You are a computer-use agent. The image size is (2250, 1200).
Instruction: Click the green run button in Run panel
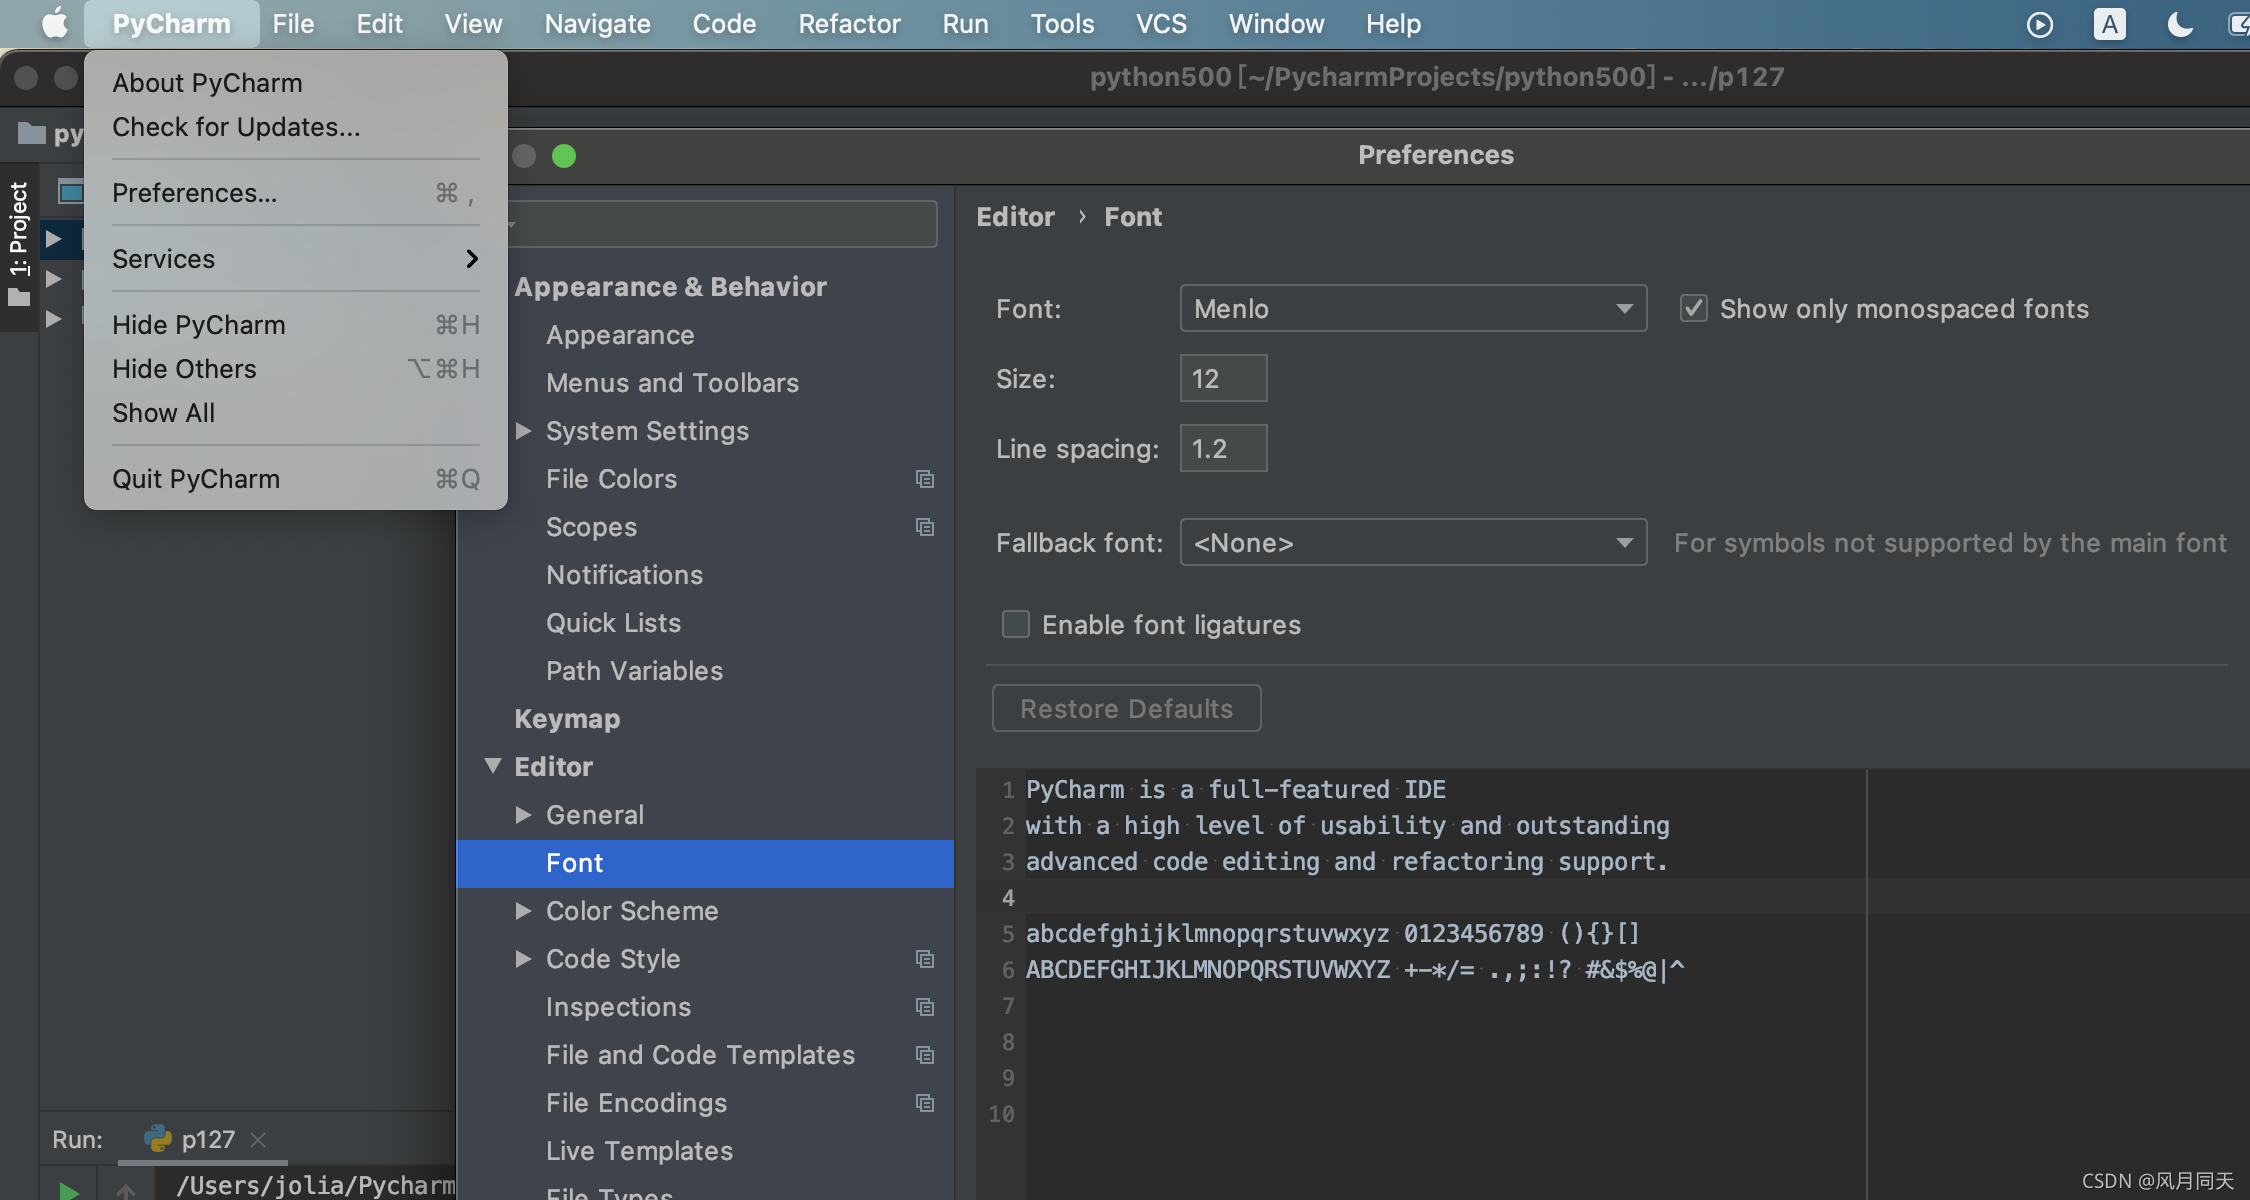point(68,1190)
